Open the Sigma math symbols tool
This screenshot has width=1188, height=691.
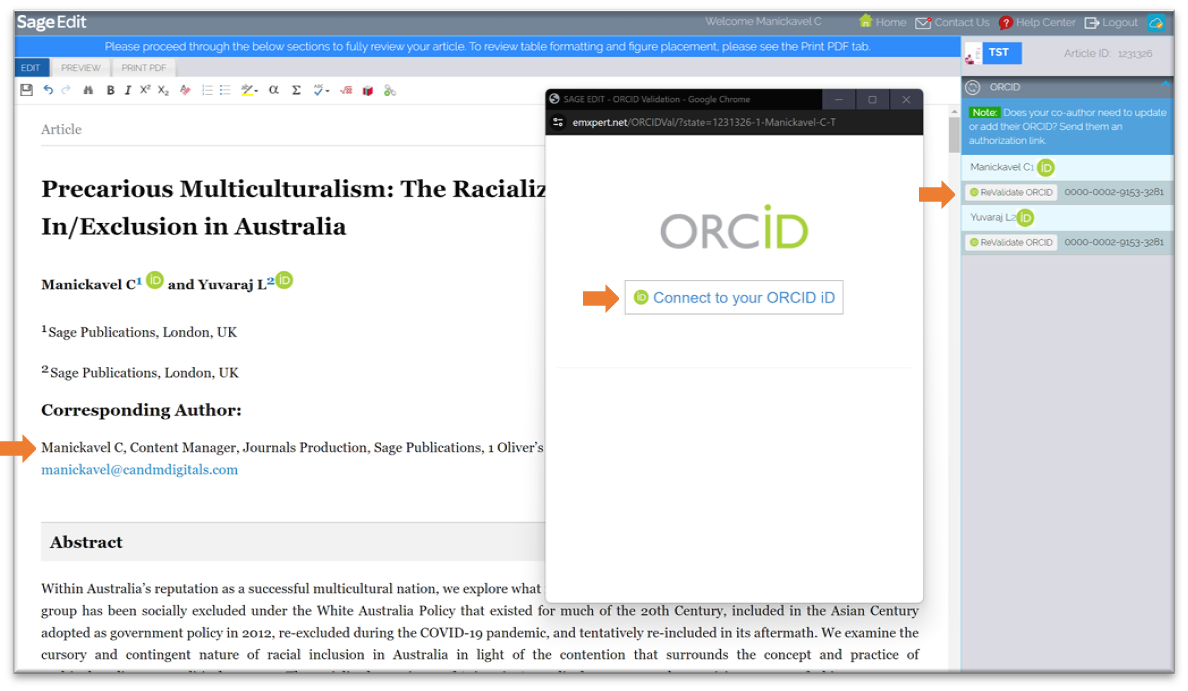click(x=296, y=90)
